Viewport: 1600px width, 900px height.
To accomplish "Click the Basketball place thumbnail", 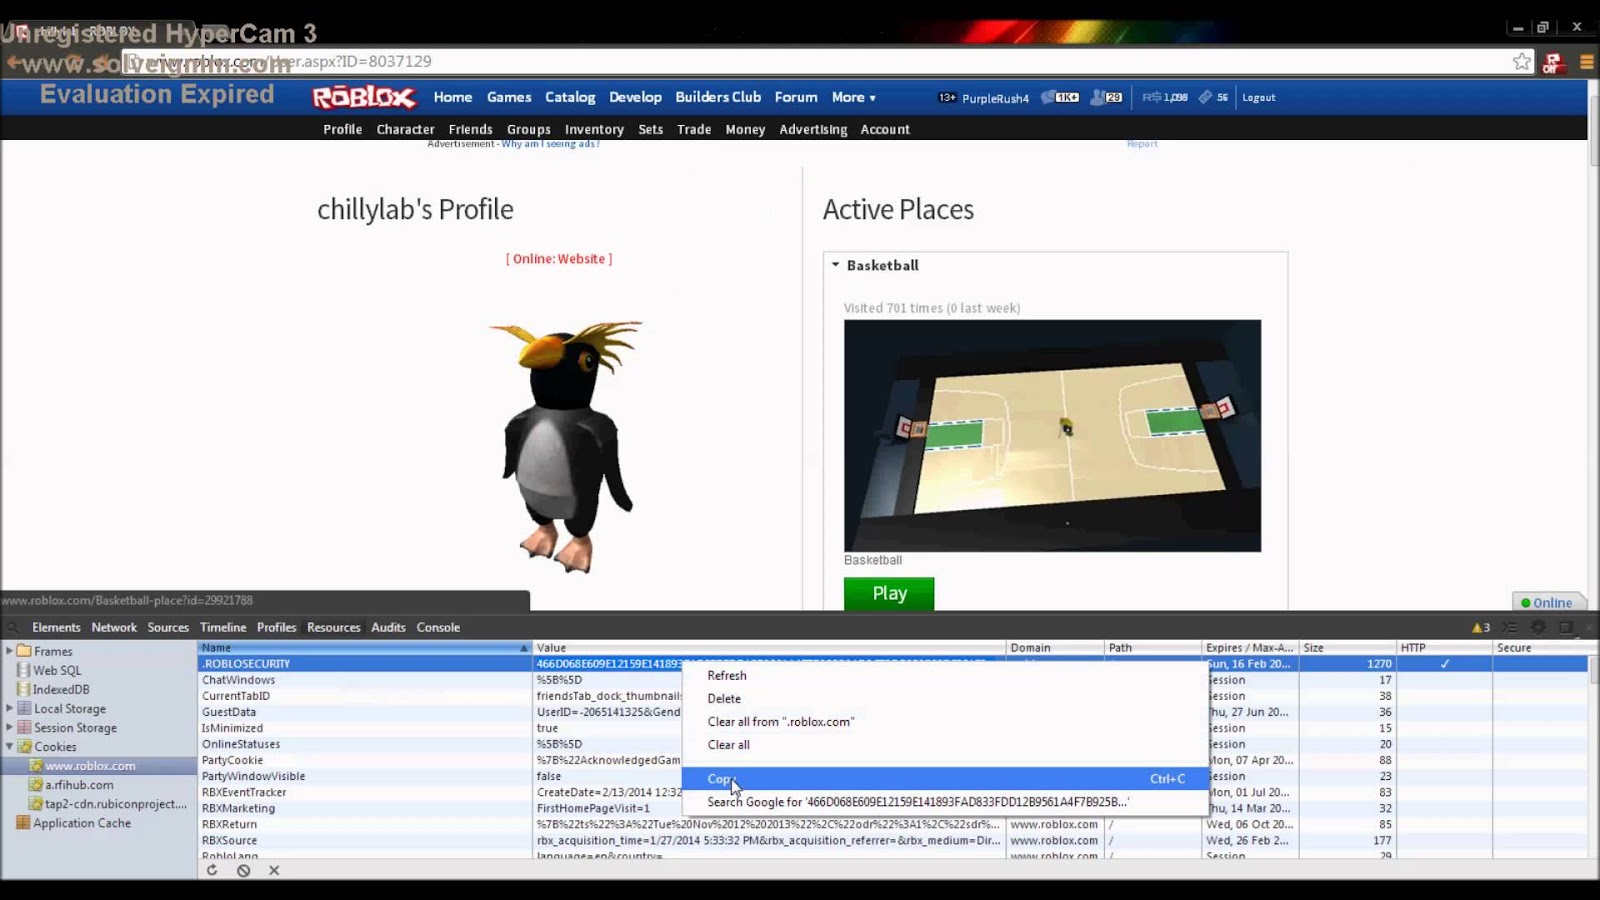I will tap(1052, 436).
